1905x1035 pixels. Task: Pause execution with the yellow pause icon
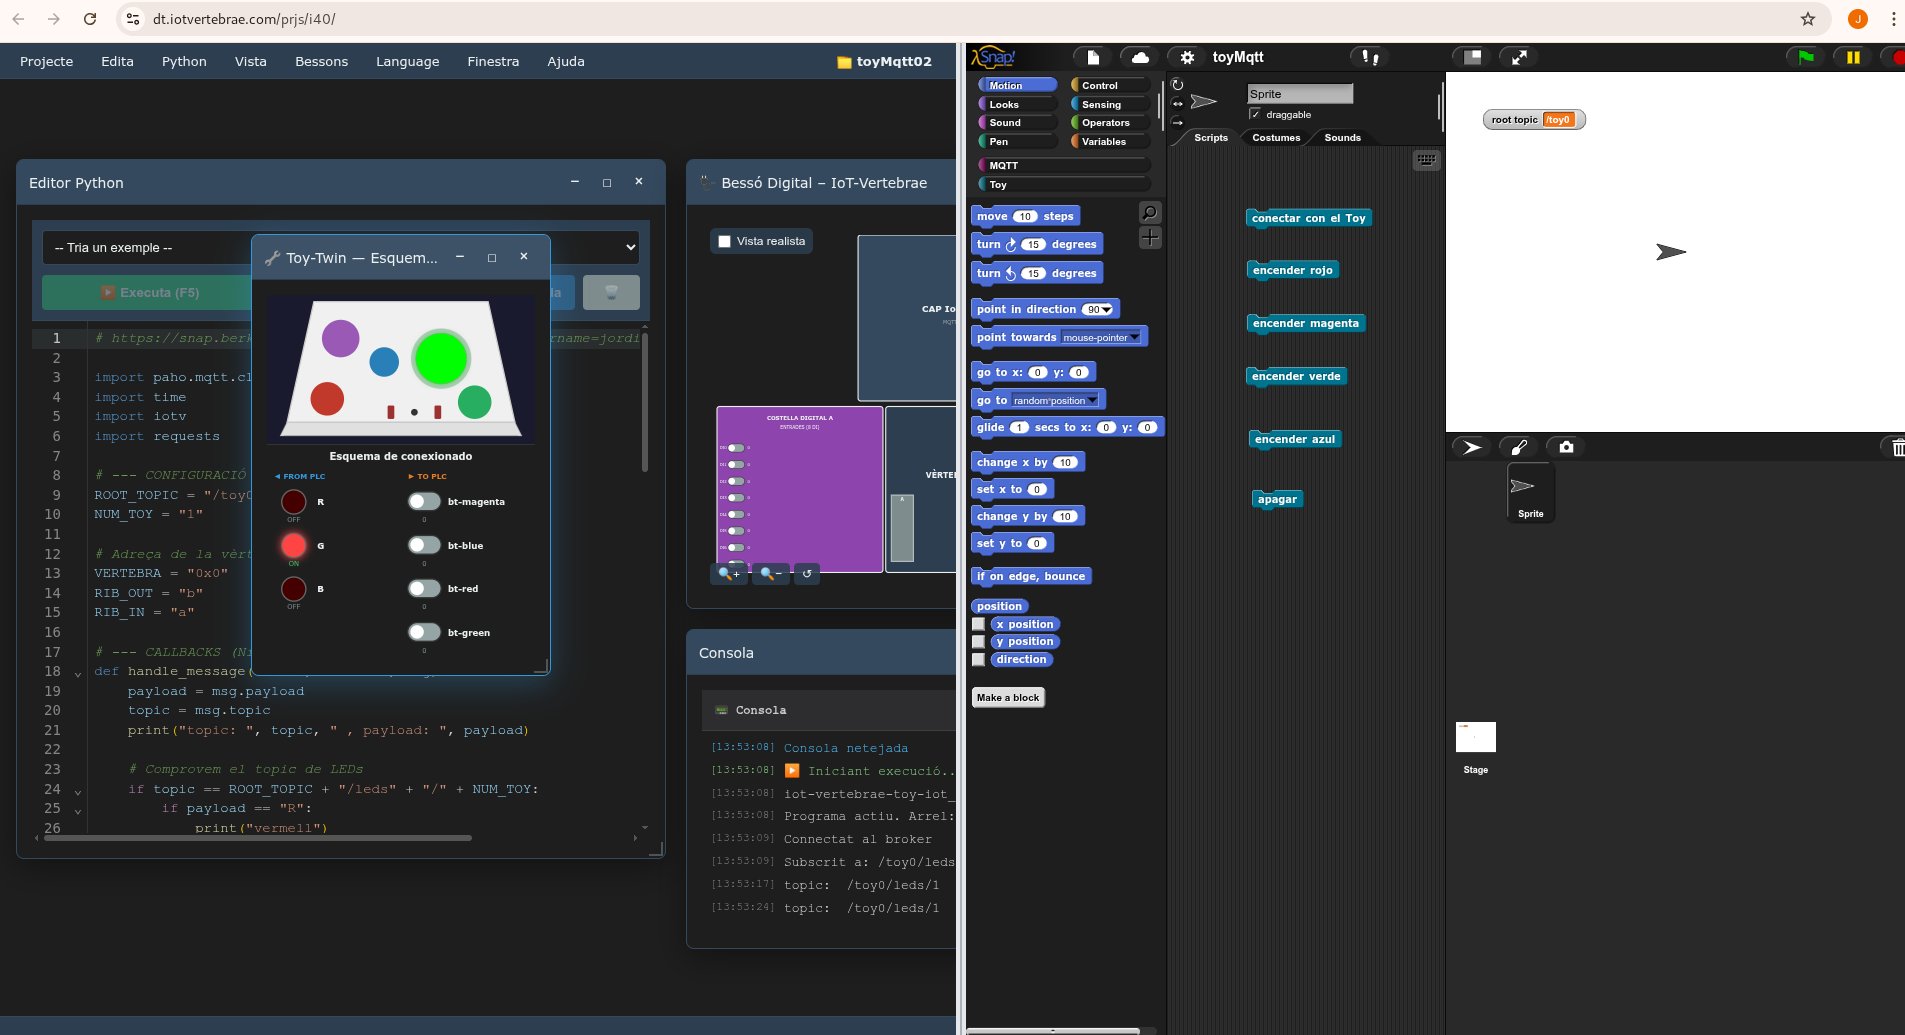pyautogui.click(x=1853, y=57)
